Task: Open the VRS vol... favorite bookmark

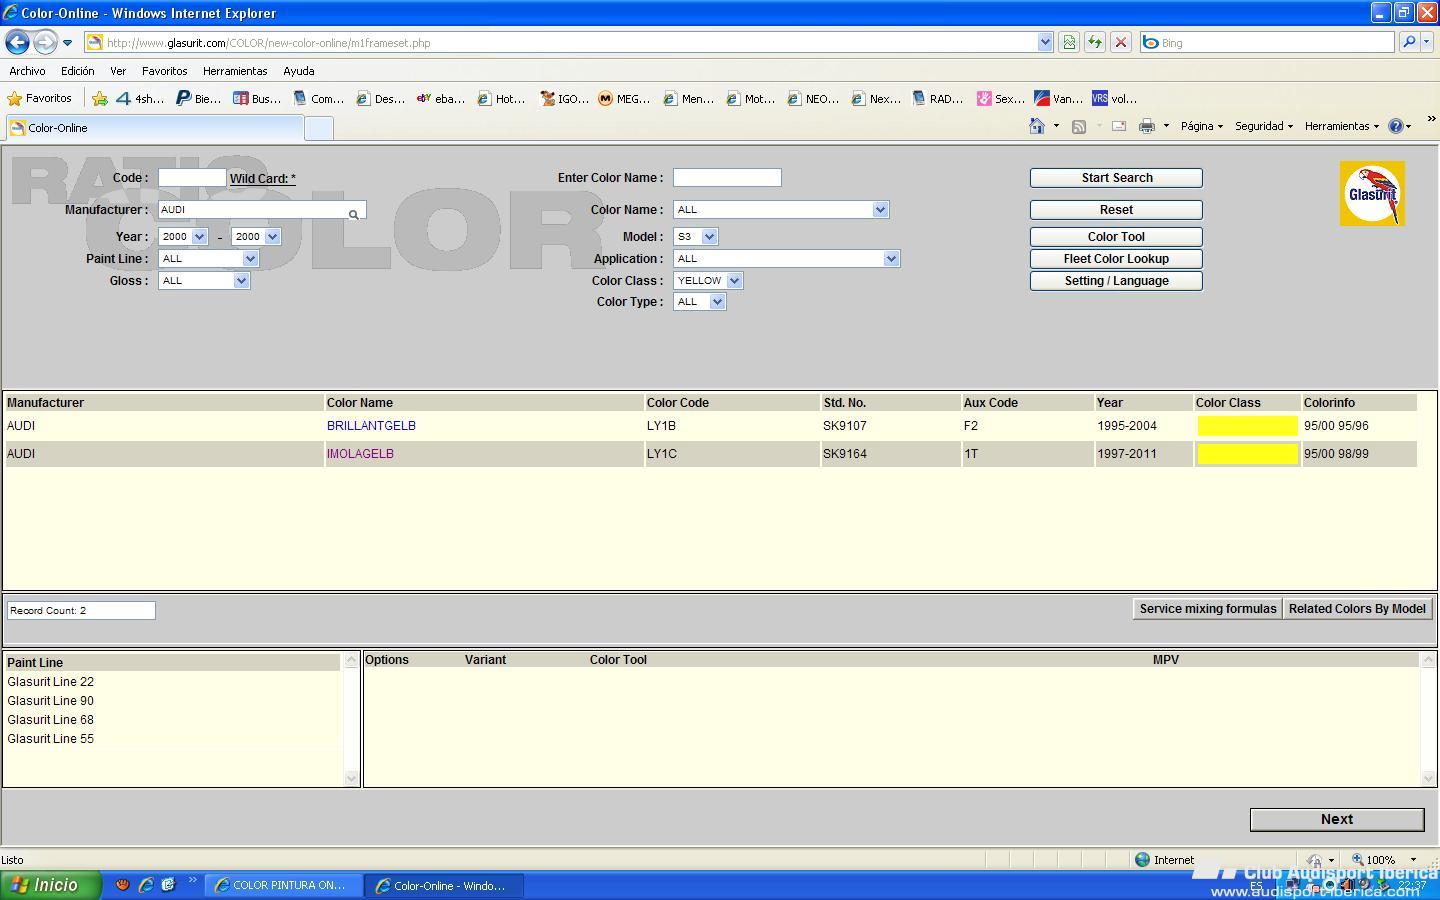Action: (1114, 98)
